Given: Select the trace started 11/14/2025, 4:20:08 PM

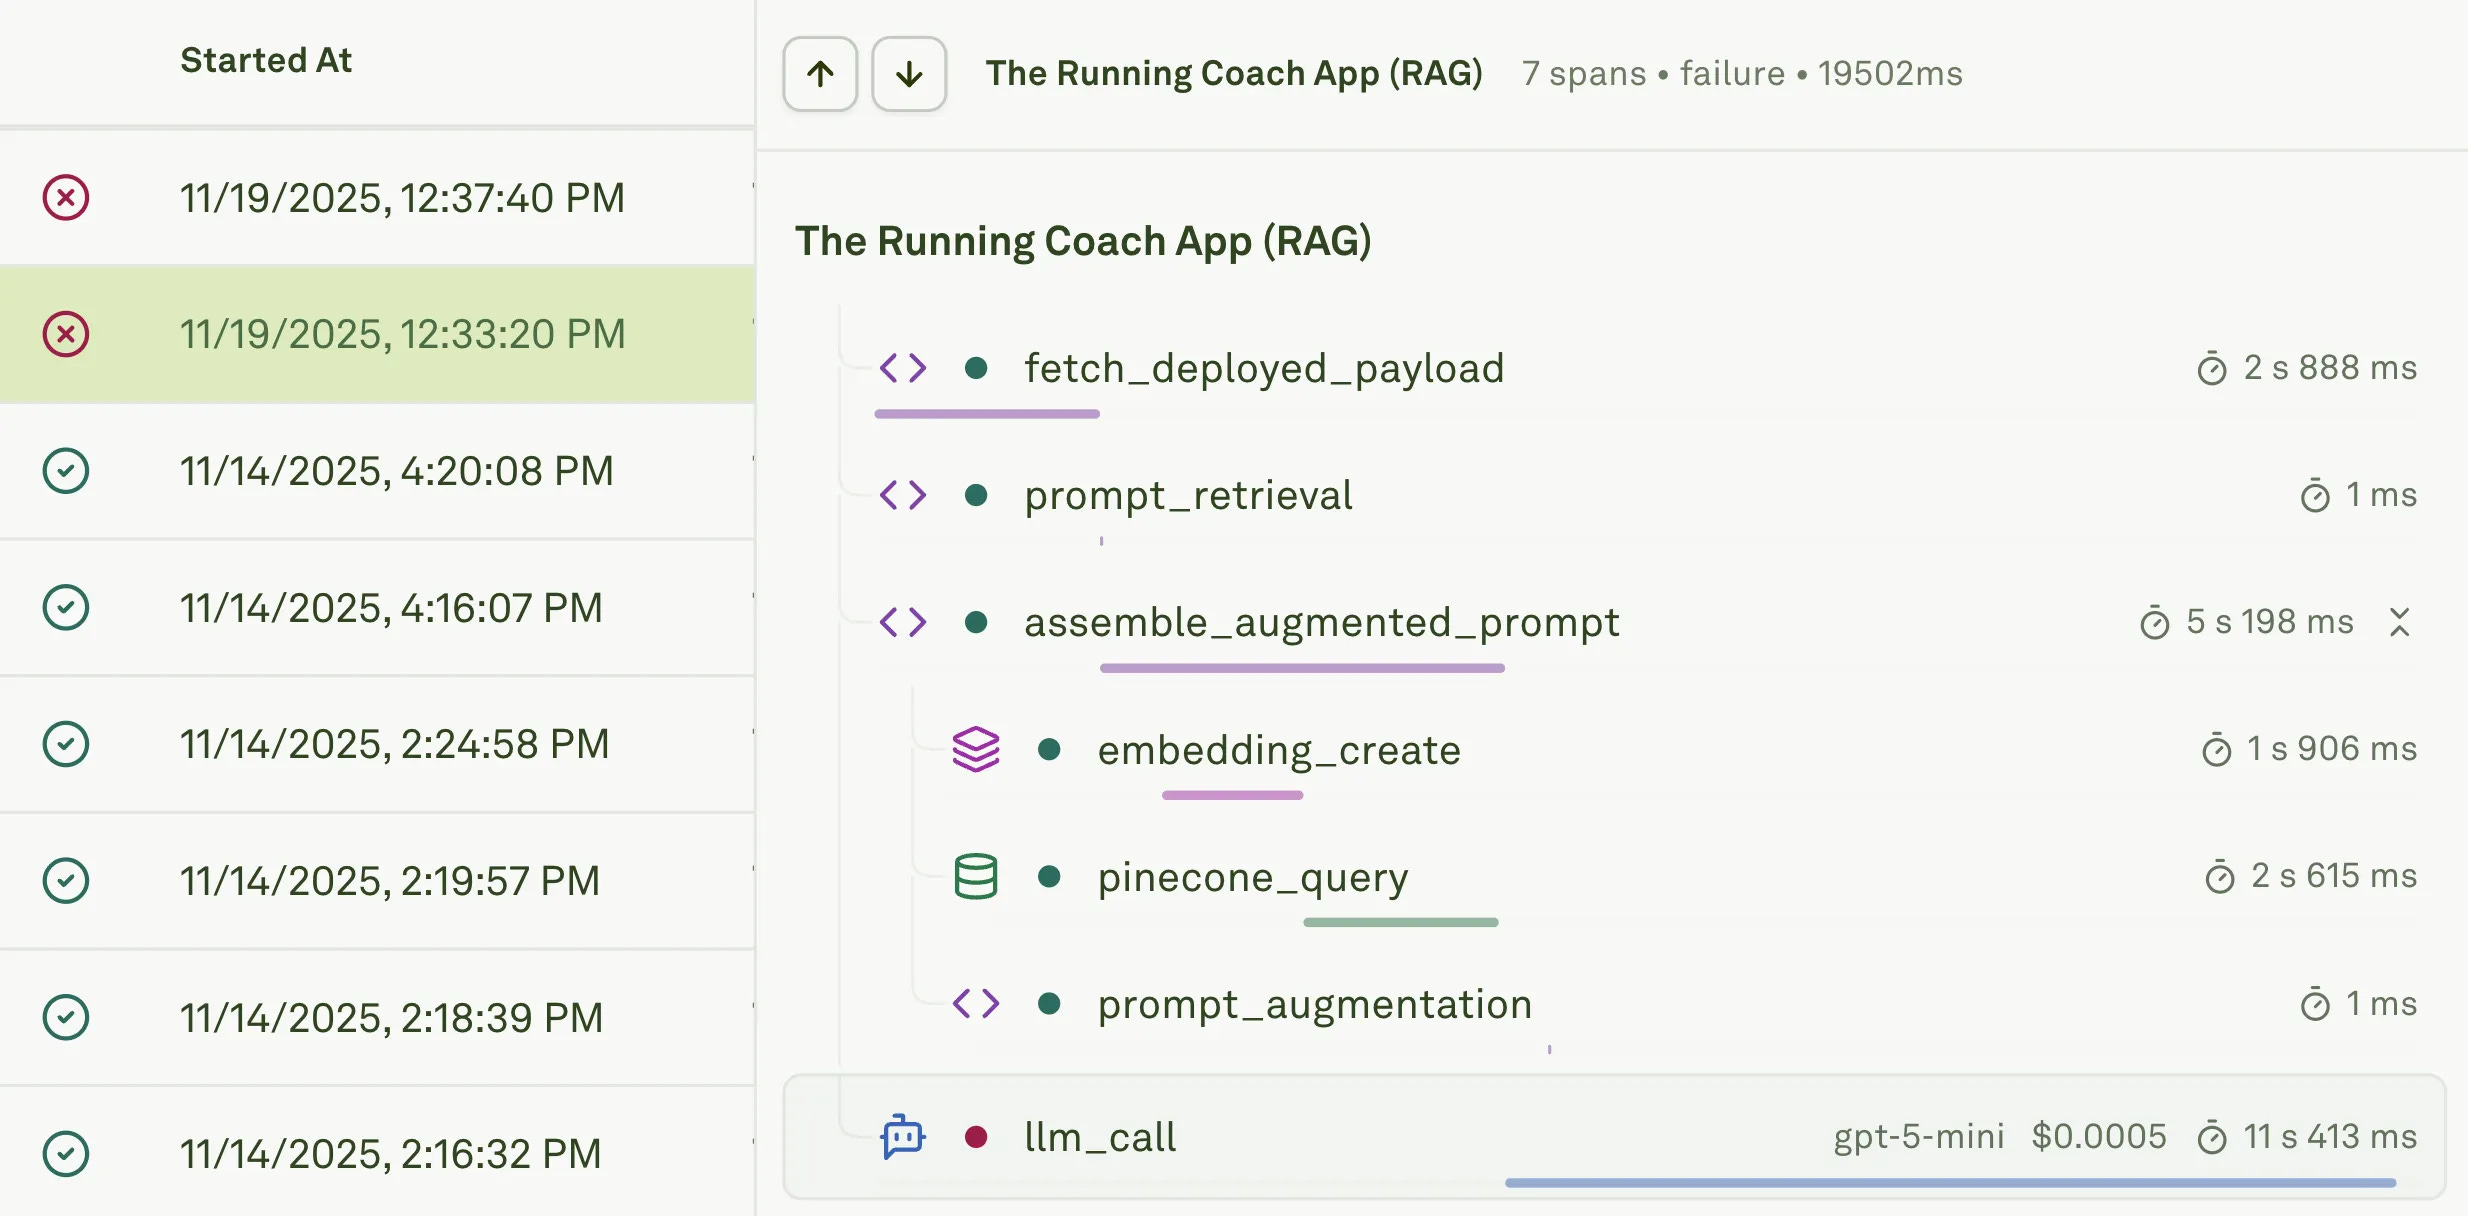Looking at the screenshot, I should [x=396, y=471].
